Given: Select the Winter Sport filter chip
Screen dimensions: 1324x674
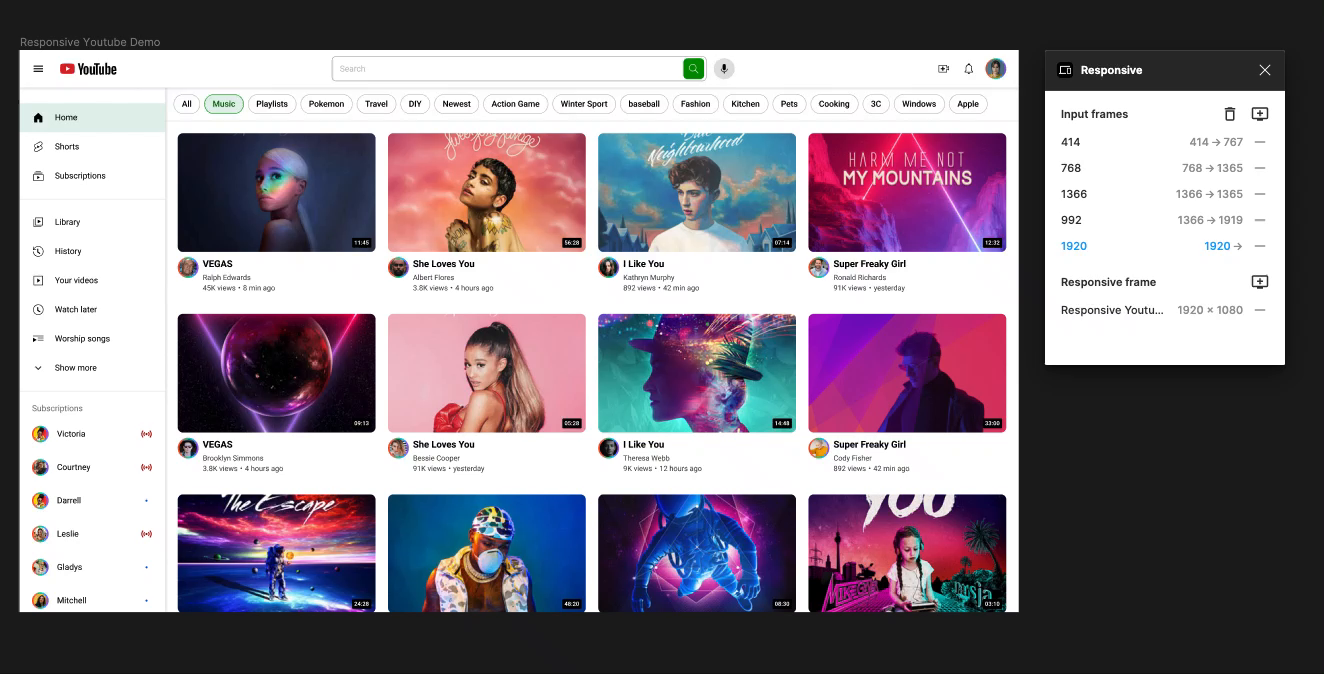Looking at the screenshot, I should point(584,104).
